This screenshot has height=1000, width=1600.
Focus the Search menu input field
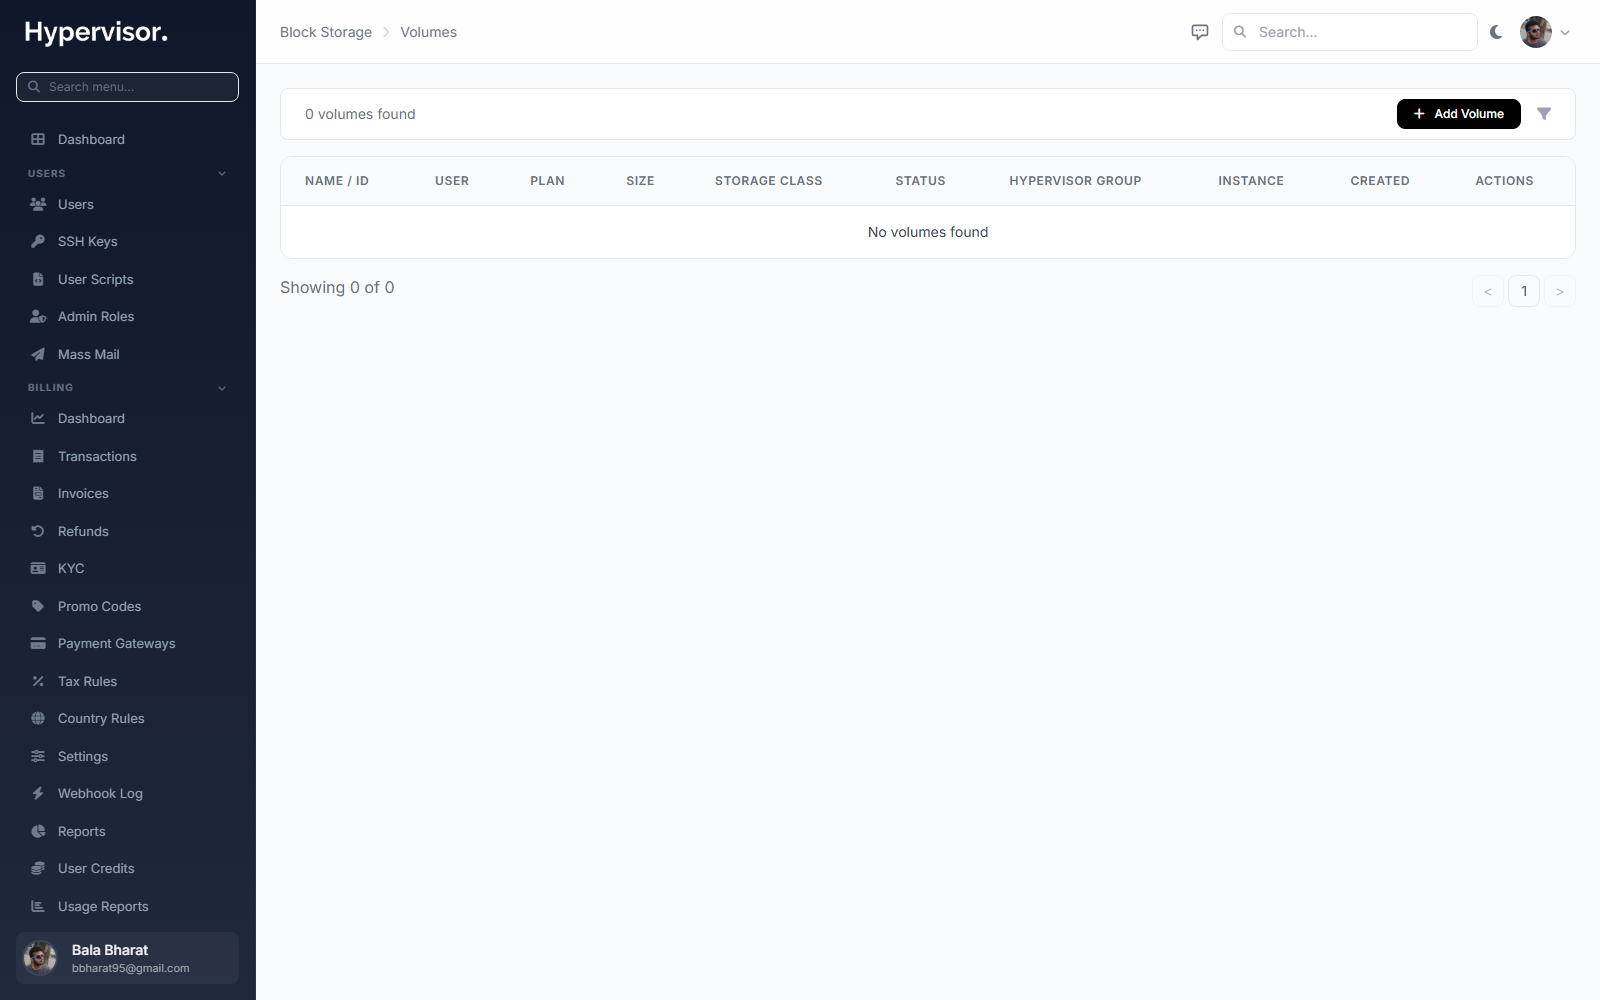click(x=127, y=87)
